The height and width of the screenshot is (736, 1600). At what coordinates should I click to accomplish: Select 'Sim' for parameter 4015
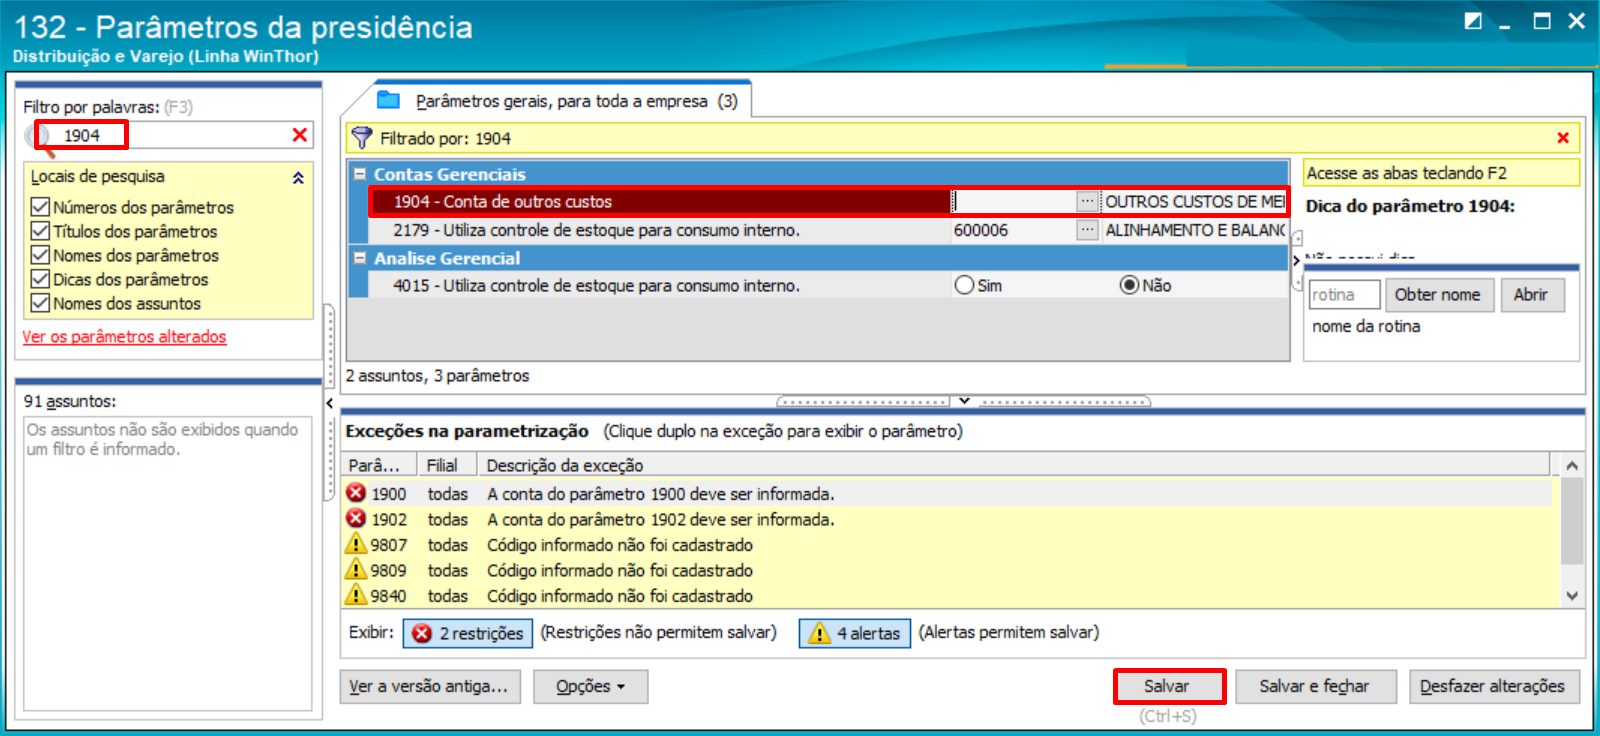pyautogui.click(x=964, y=285)
